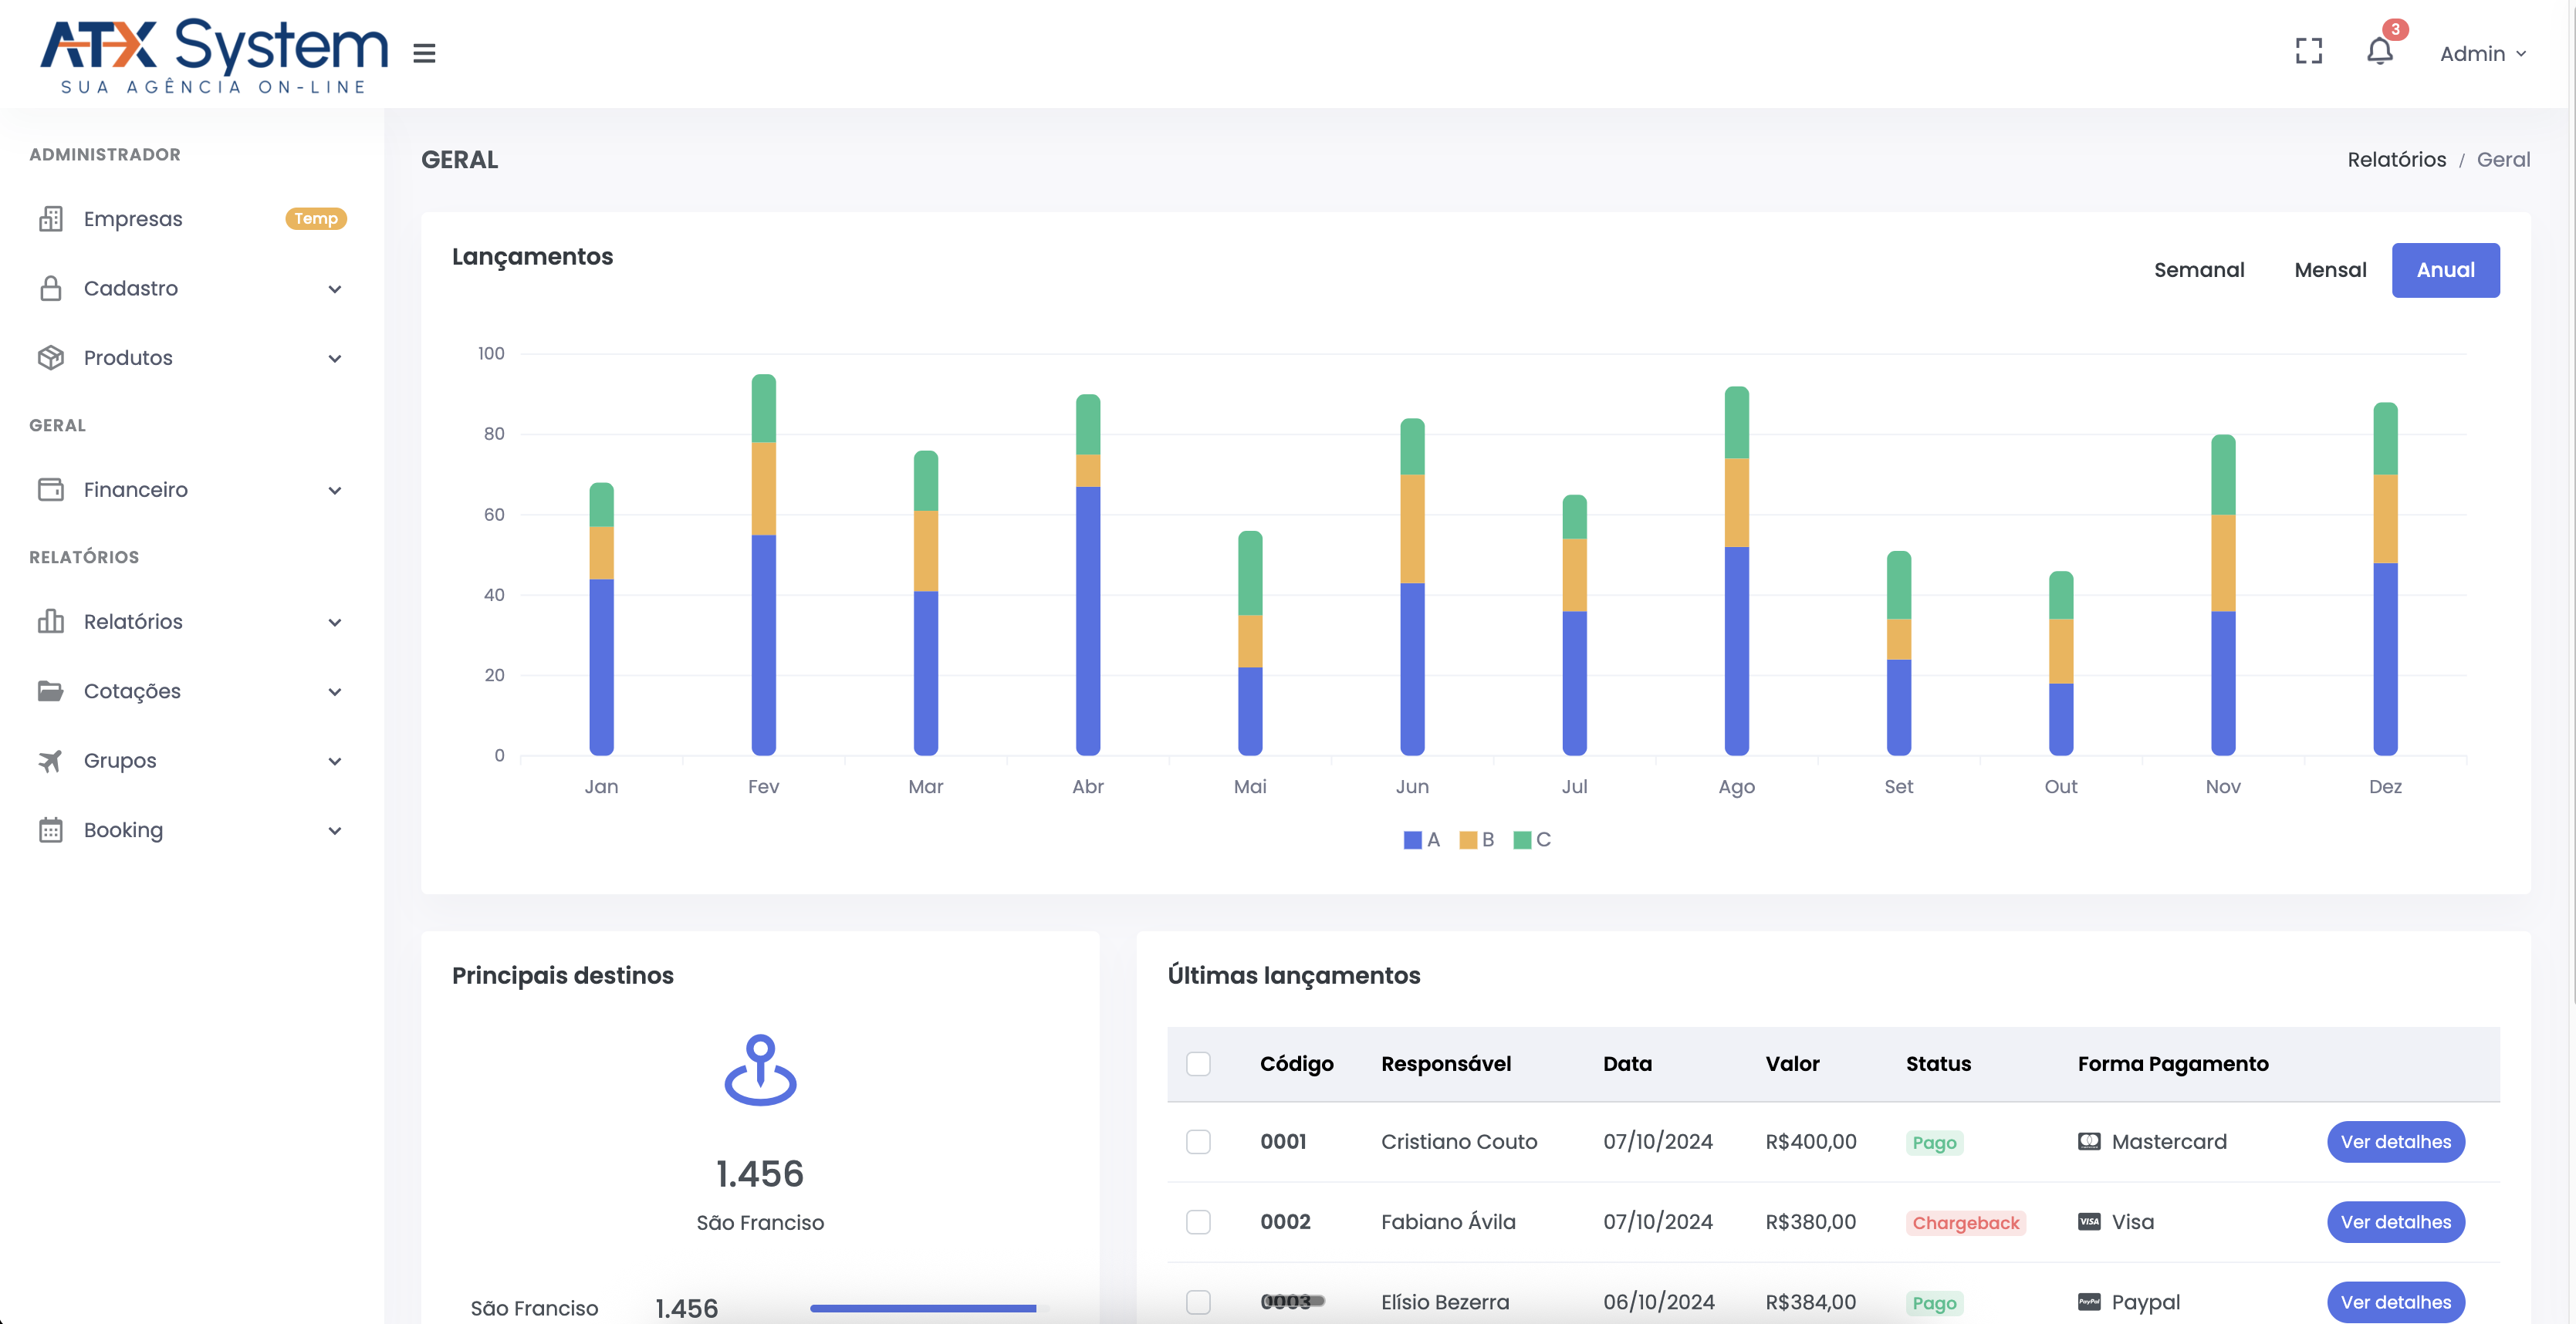Click the Cotações folder icon
Screen dimensions: 2576x1324
52,690
